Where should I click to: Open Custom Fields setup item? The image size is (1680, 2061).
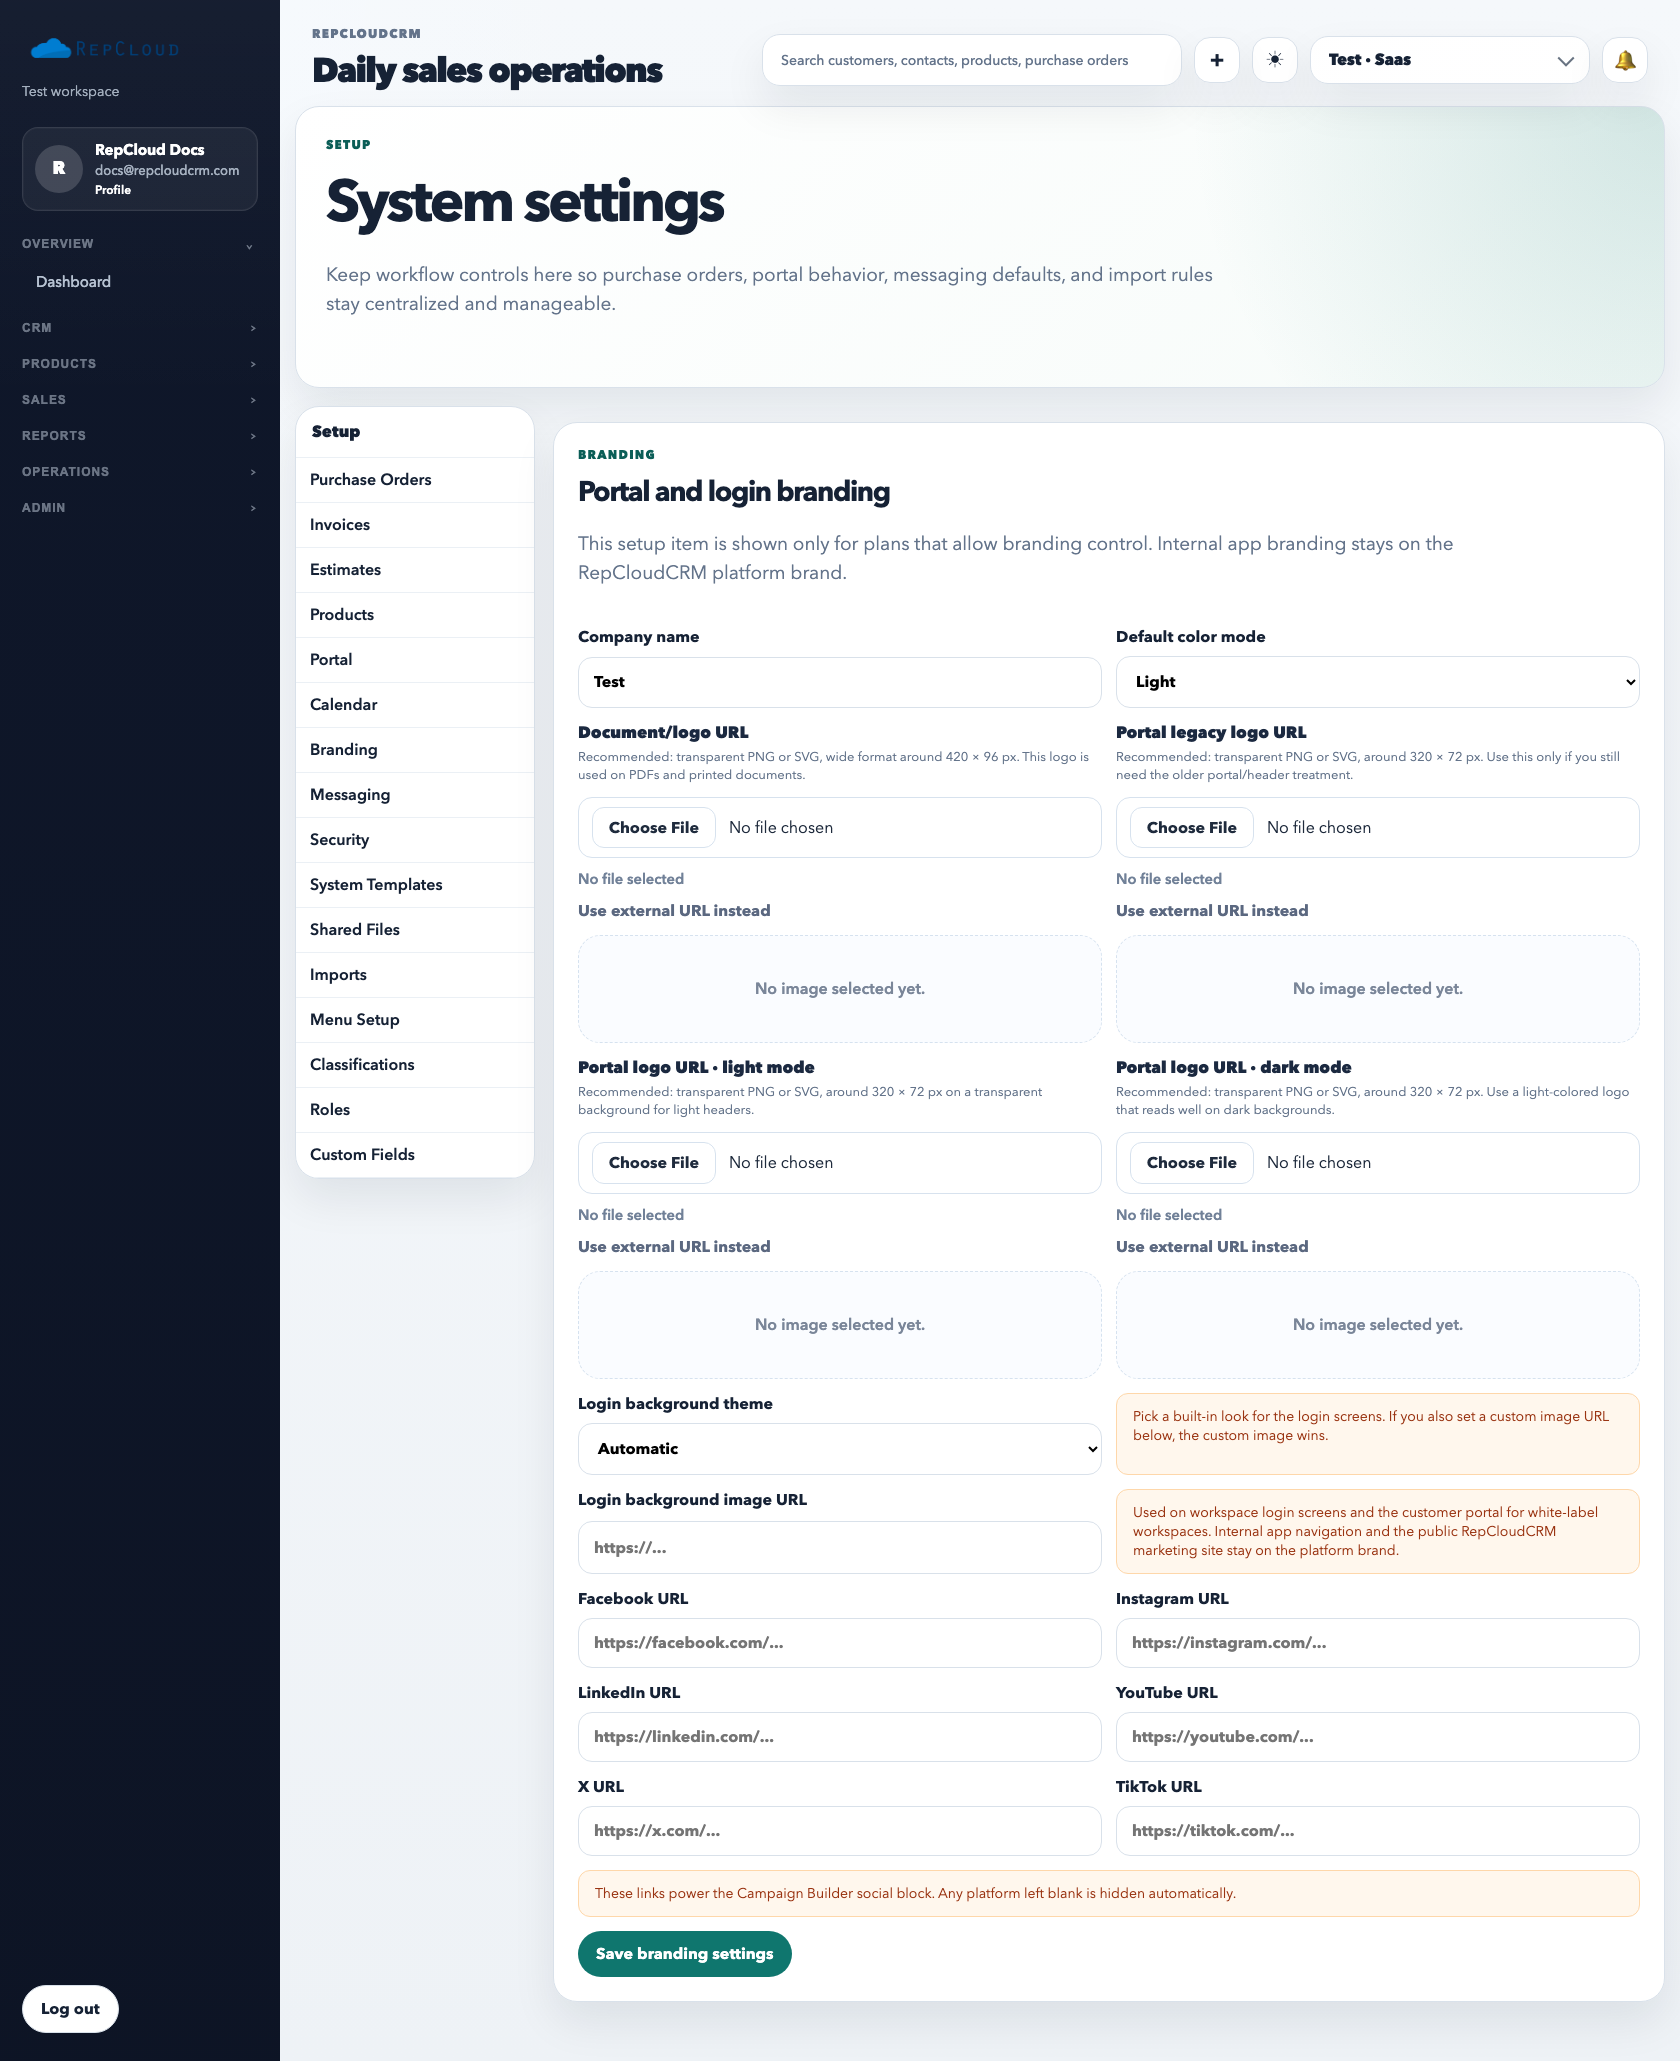pos(415,1155)
